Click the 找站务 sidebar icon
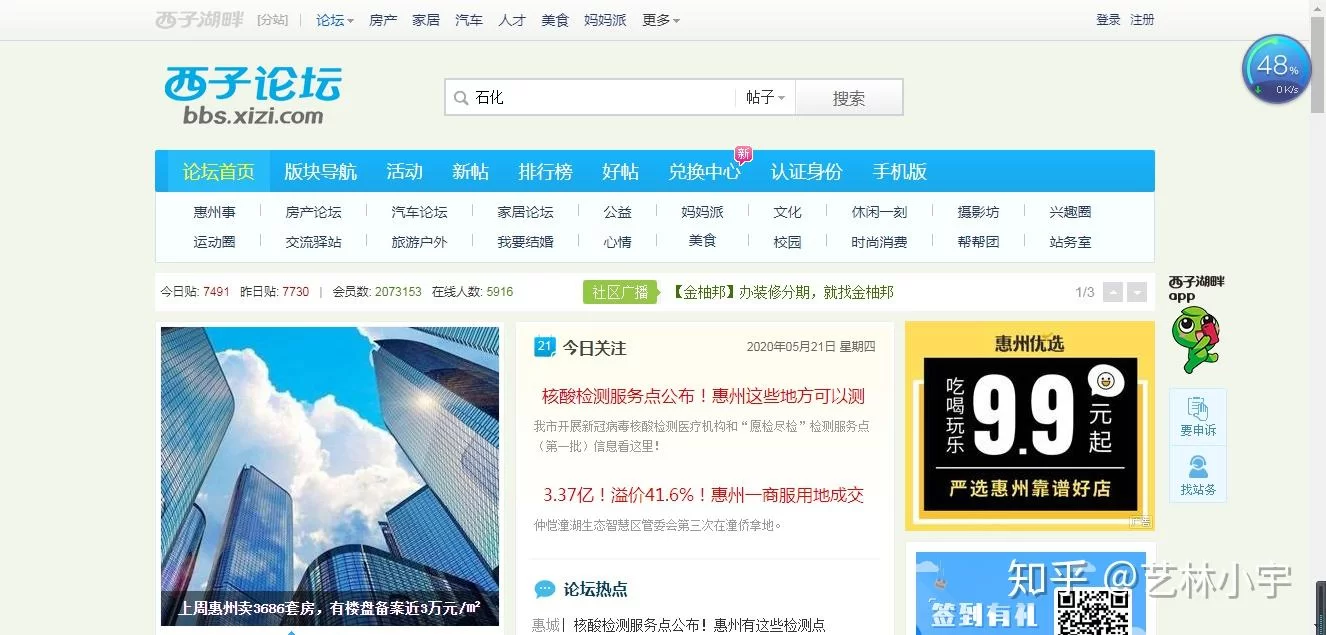 coord(1197,475)
